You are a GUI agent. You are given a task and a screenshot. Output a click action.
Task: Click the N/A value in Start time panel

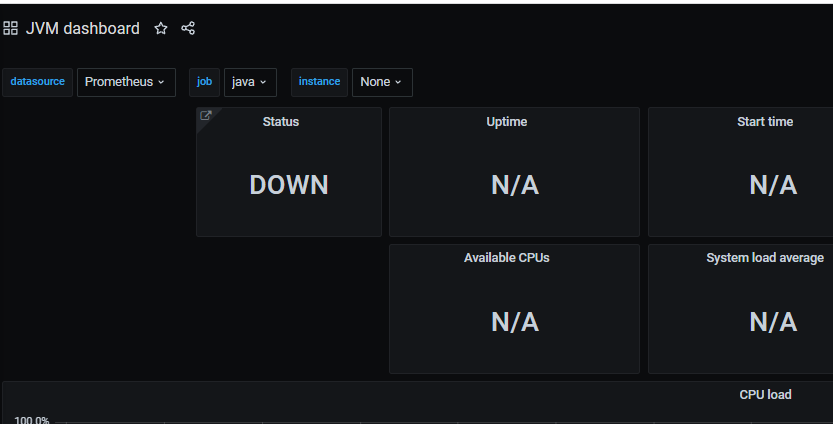(773, 185)
